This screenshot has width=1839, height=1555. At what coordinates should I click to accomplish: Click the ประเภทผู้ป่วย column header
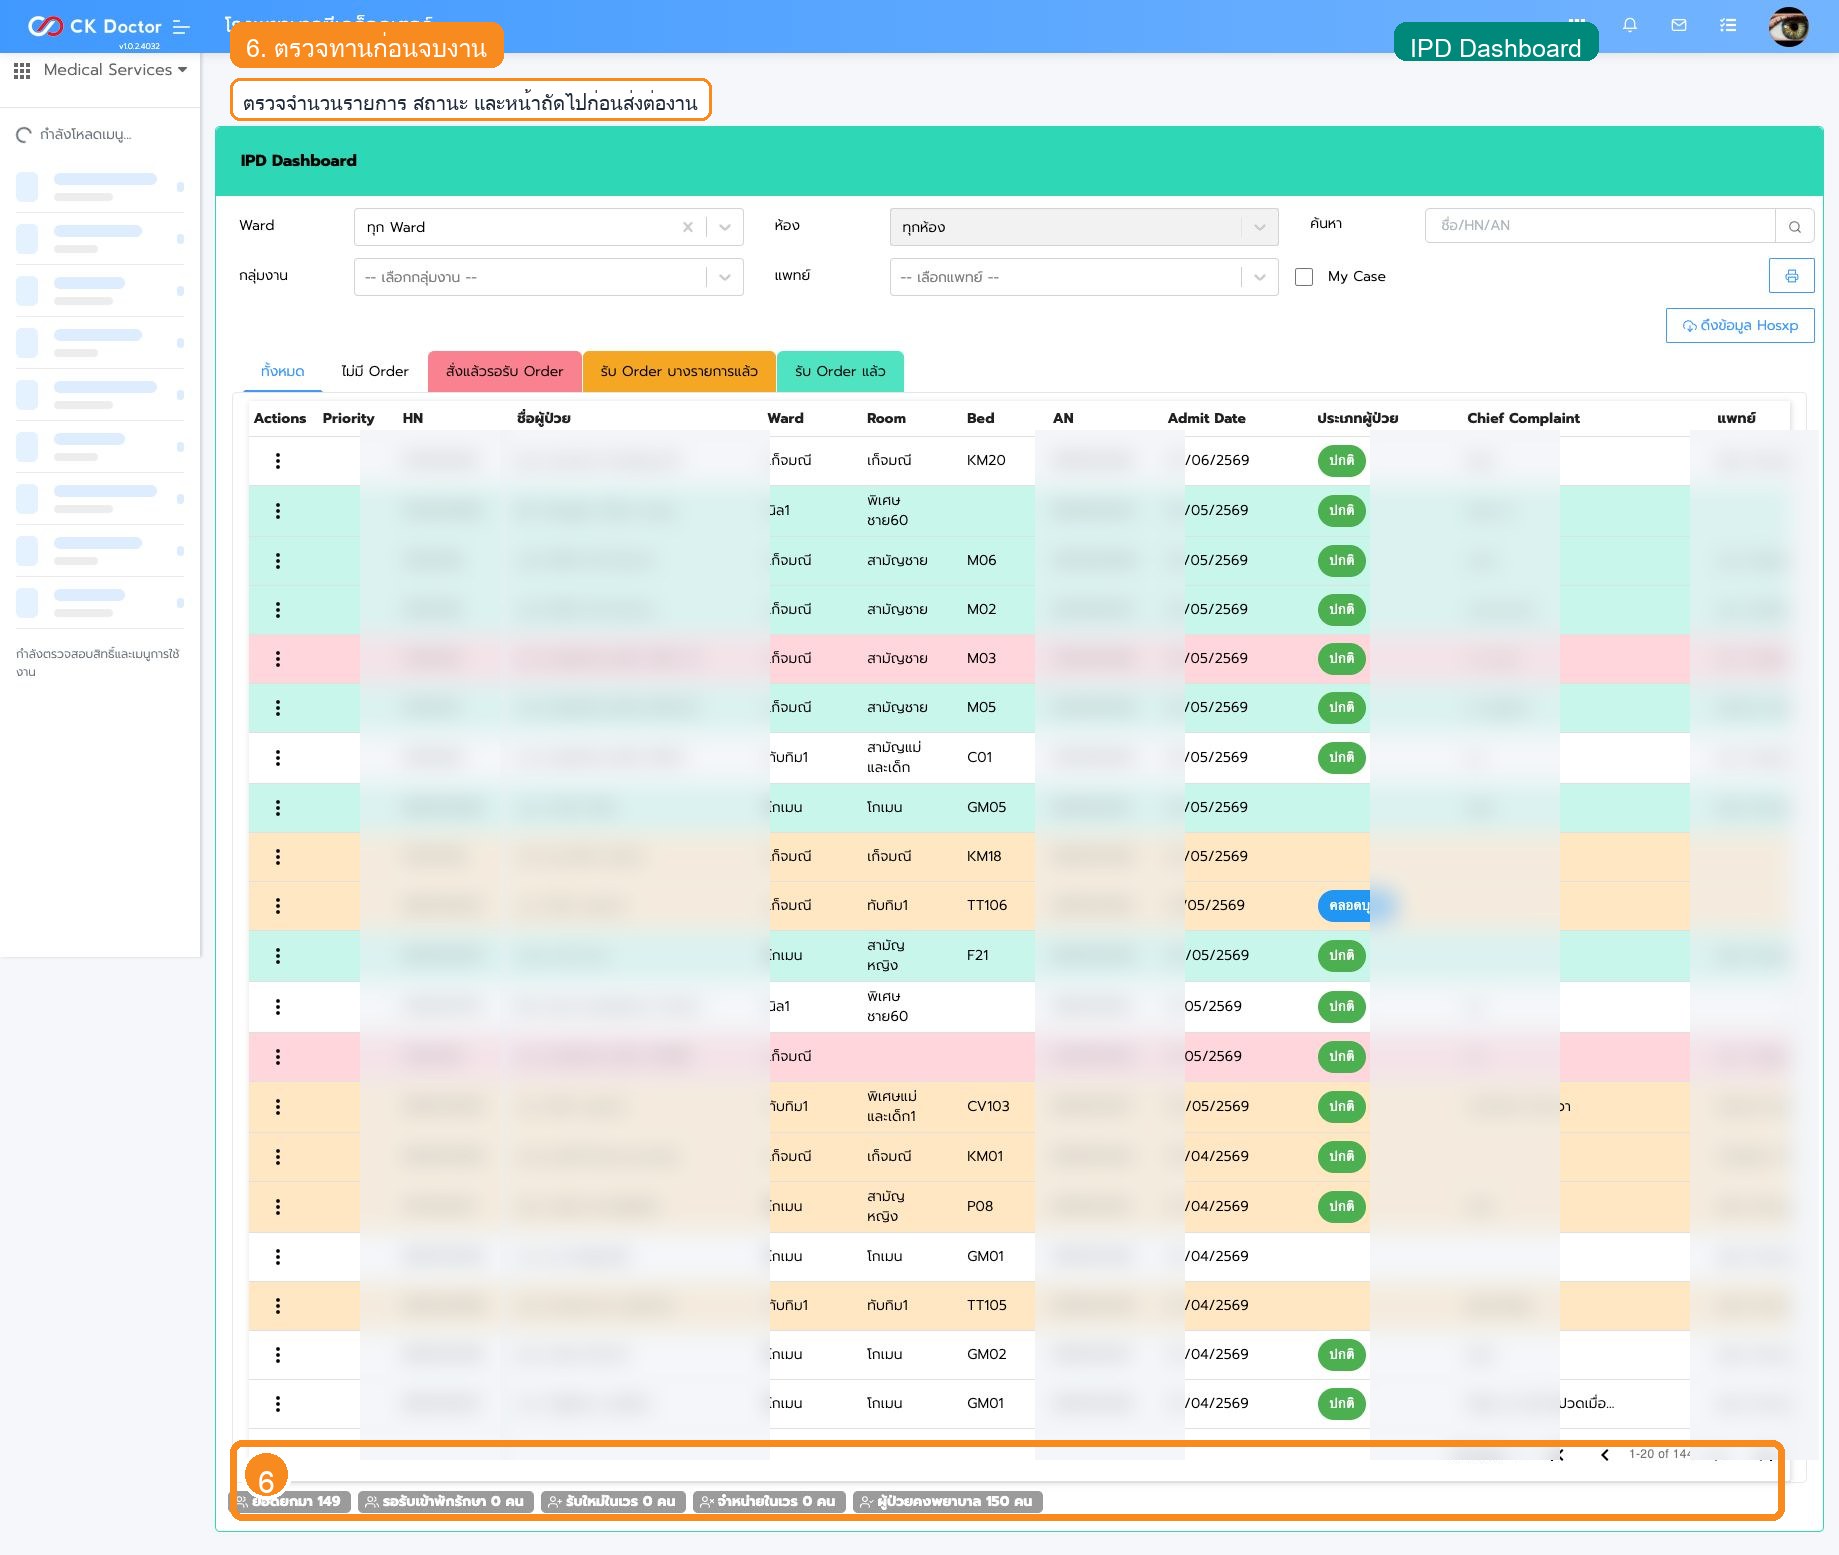[1357, 418]
